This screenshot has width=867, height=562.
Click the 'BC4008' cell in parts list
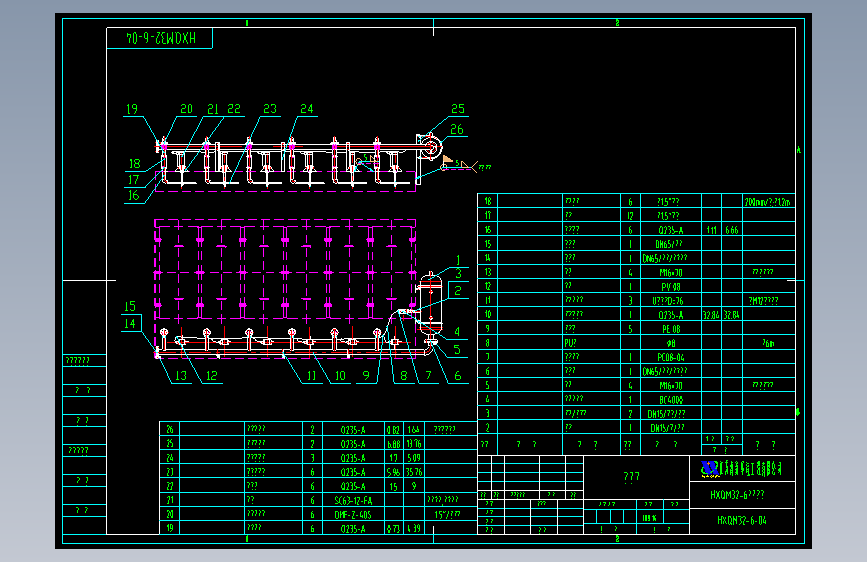[x=671, y=399]
